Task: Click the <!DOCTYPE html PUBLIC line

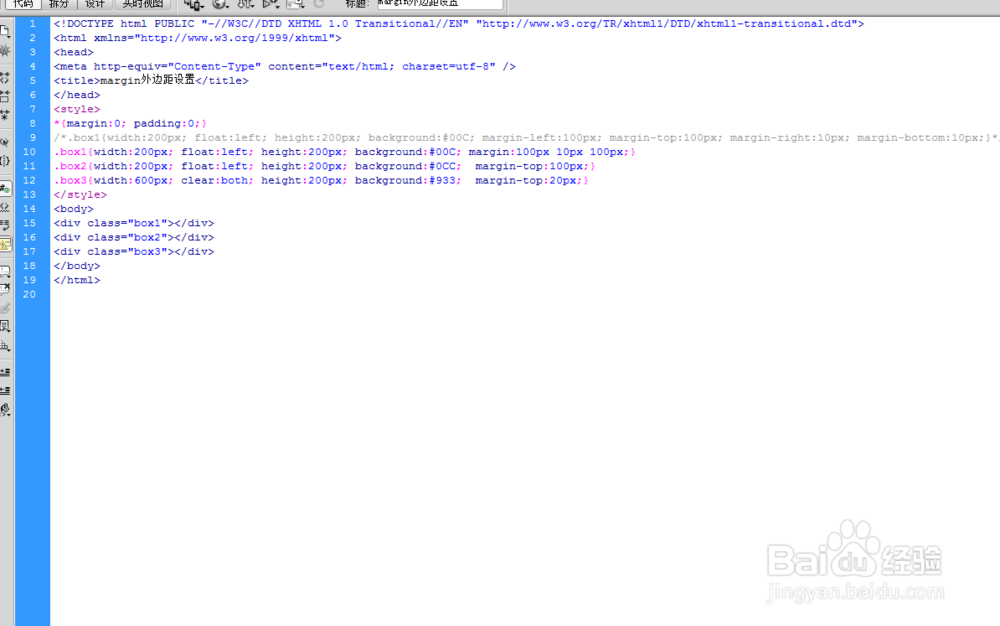Action: [x=459, y=24]
